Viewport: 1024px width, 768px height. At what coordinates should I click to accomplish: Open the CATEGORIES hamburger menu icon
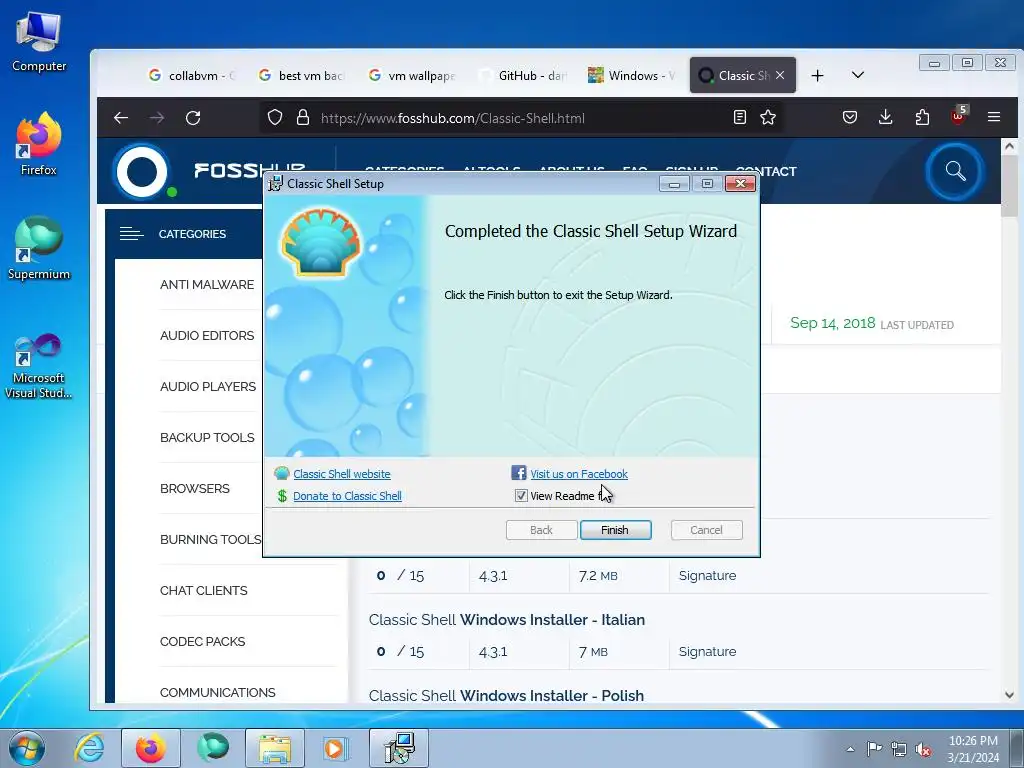coord(131,233)
